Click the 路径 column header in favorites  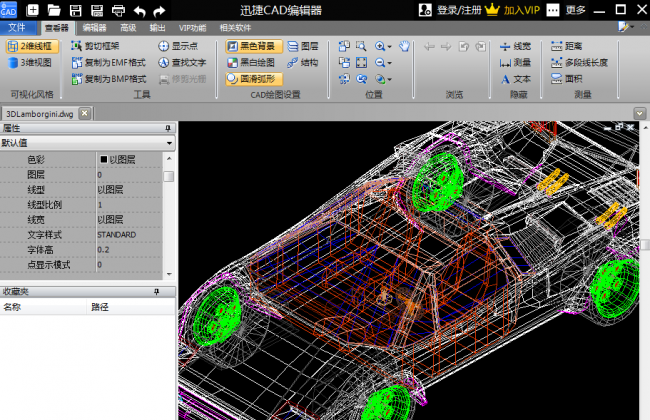coord(131,307)
